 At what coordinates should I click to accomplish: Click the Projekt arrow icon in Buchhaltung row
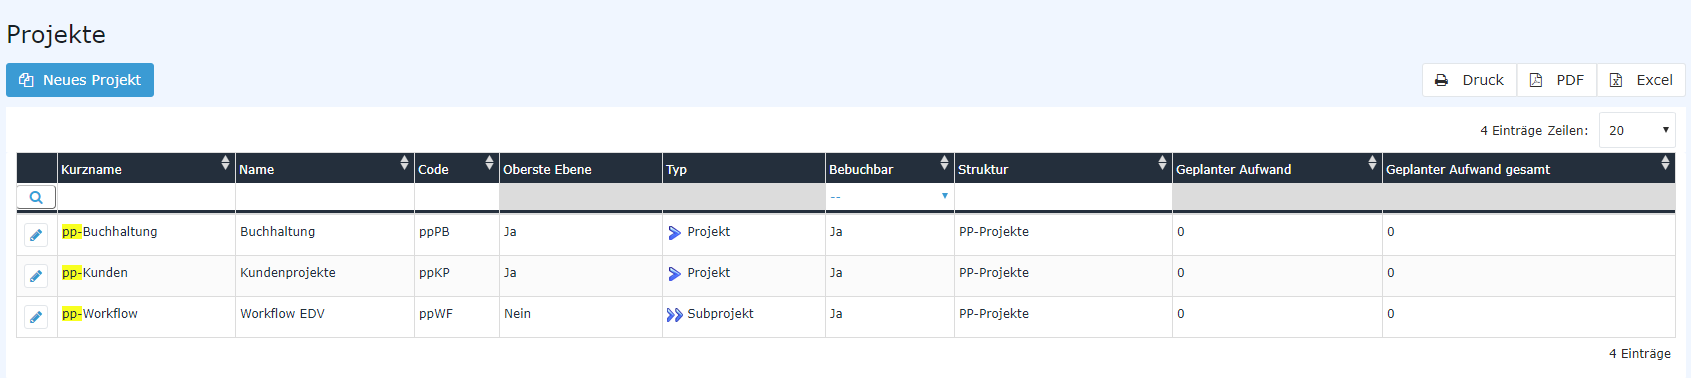coord(675,233)
